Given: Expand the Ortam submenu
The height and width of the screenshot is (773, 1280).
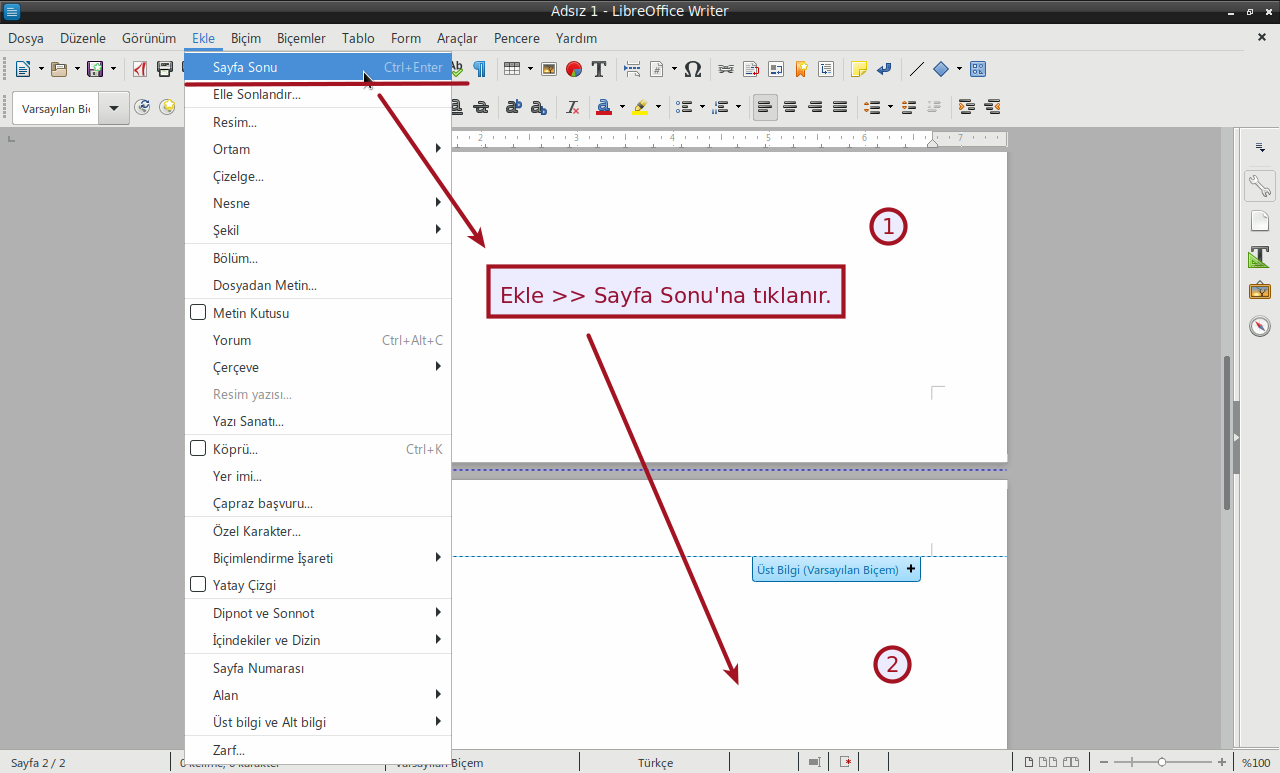Looking at the screenshot, I should 318,149.
